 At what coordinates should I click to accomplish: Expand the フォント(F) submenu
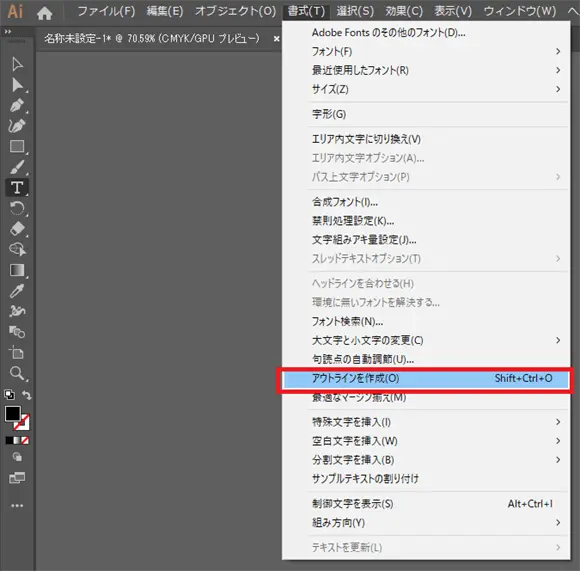pos(425,51)
